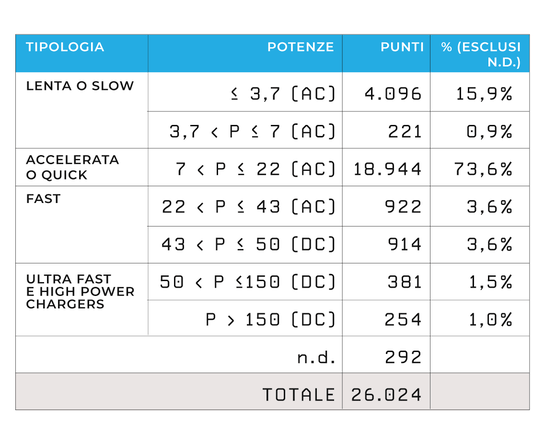The image size is (545, 441).
Task: Select the 26.024 total value
Action: pyautogui.click(x=386, y=395)
